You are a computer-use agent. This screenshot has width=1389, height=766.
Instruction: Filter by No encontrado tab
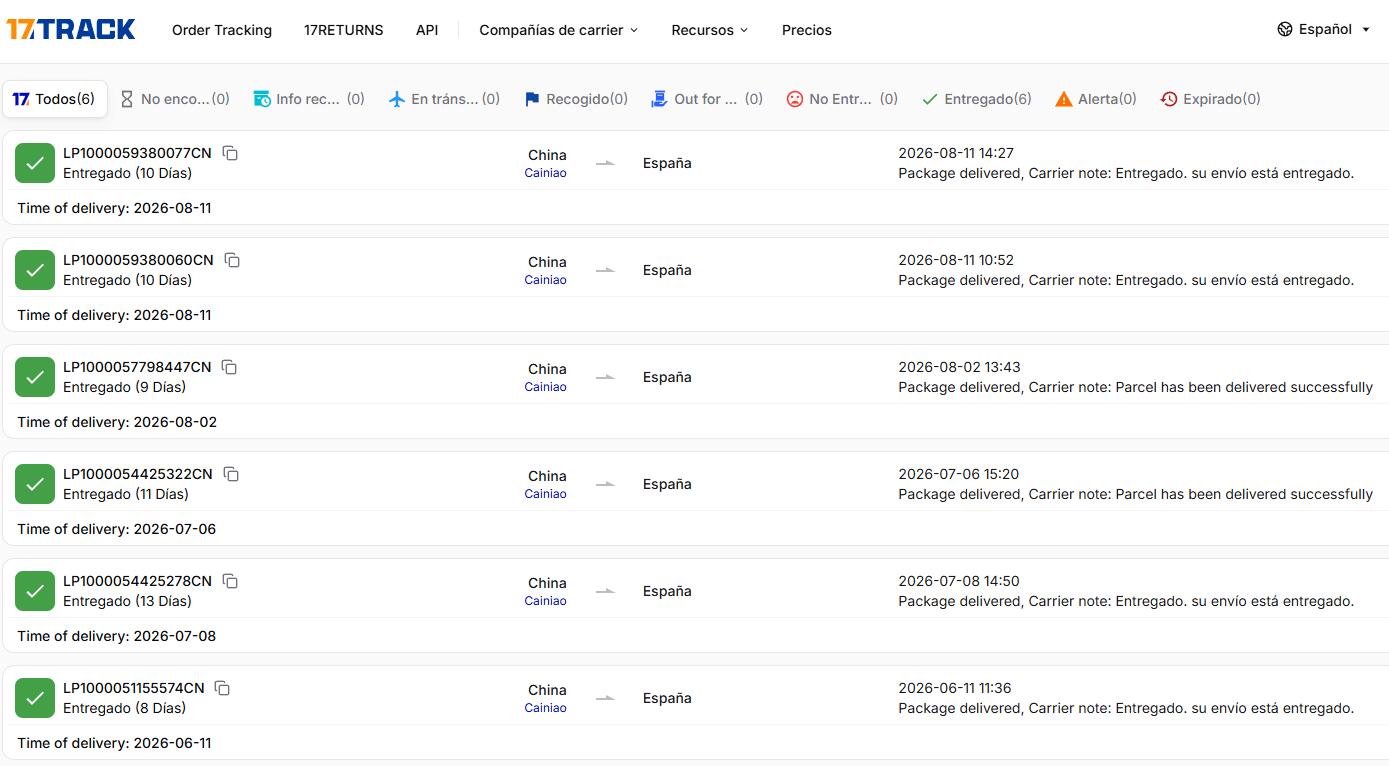[175, 99]
